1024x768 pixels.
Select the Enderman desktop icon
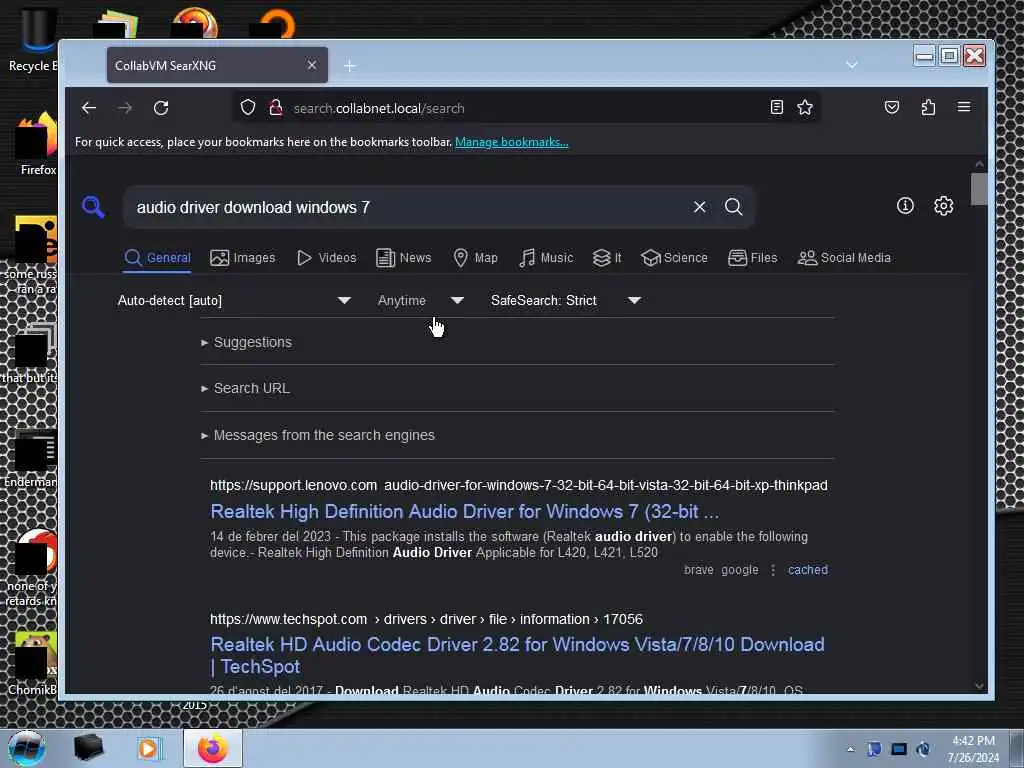(x=31, y=459)
